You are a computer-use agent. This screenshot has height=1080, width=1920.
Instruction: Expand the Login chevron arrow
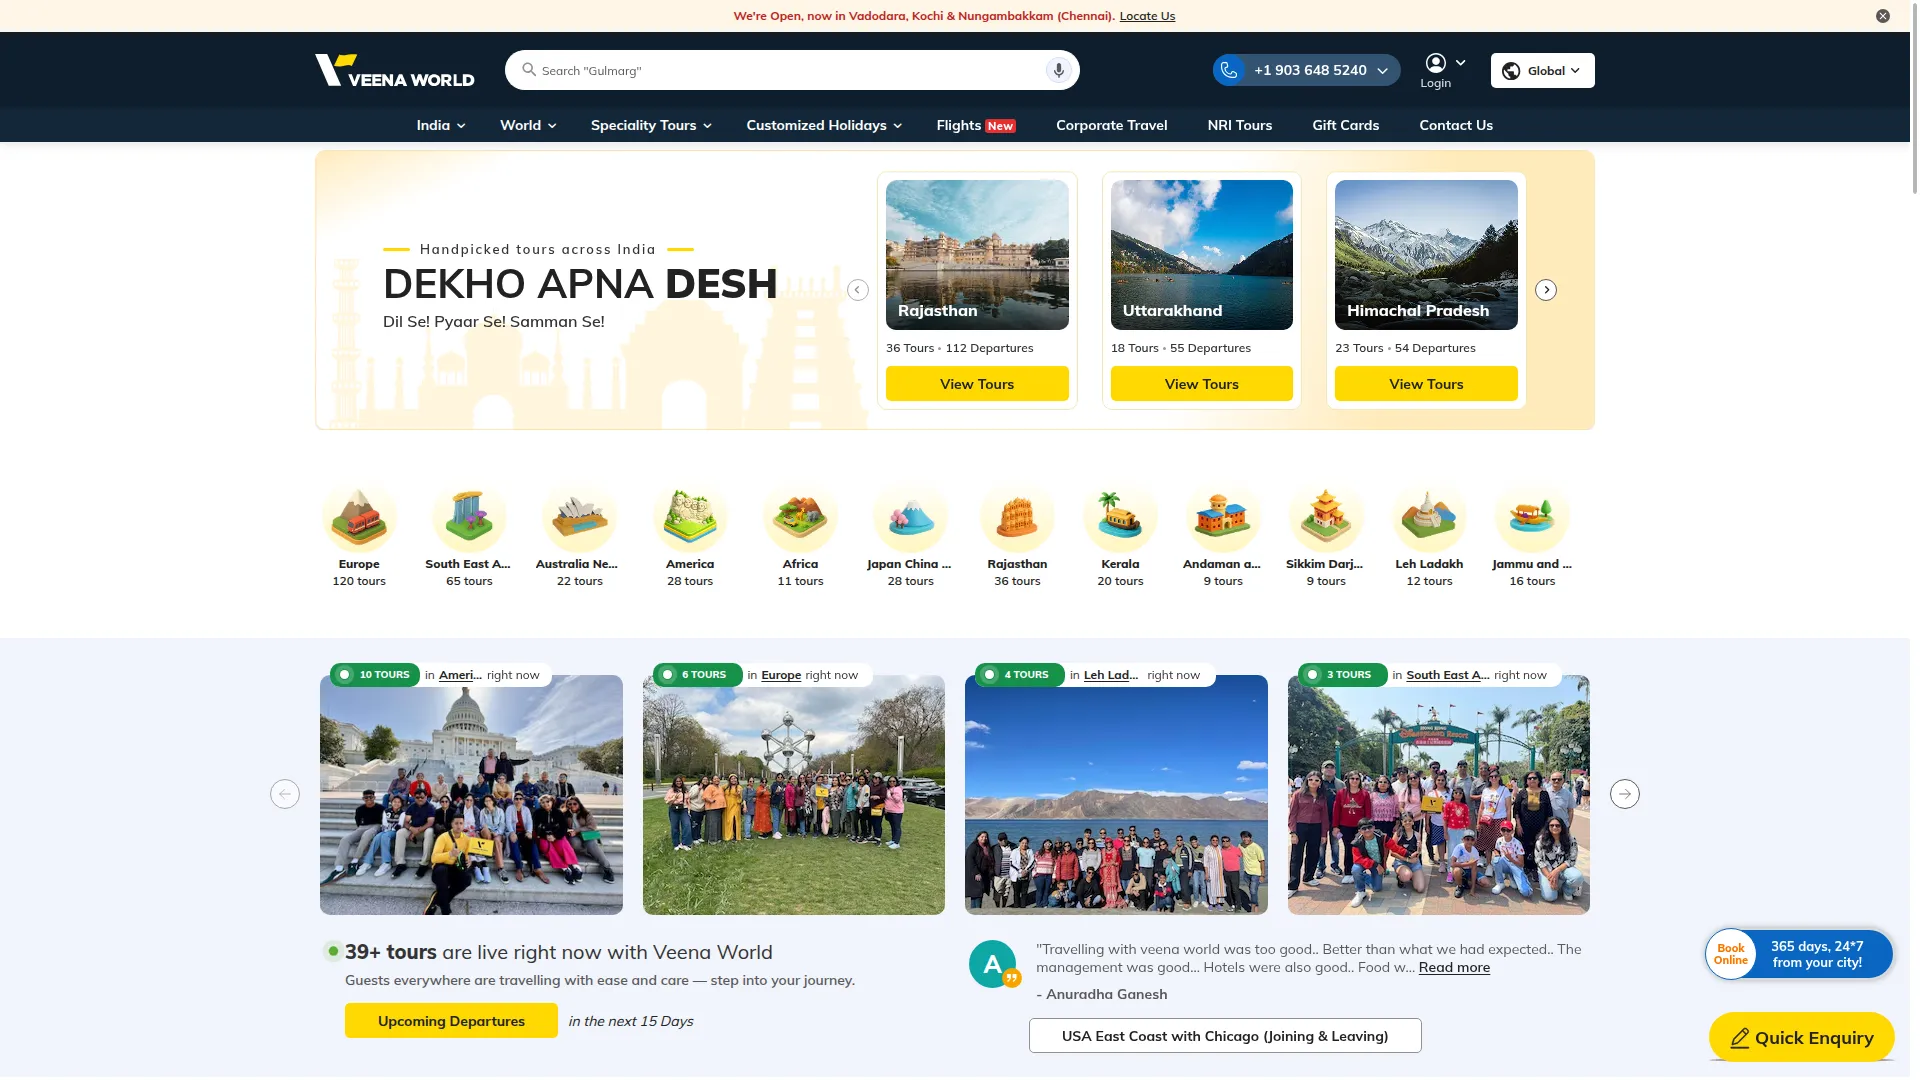click(1460, 62)
